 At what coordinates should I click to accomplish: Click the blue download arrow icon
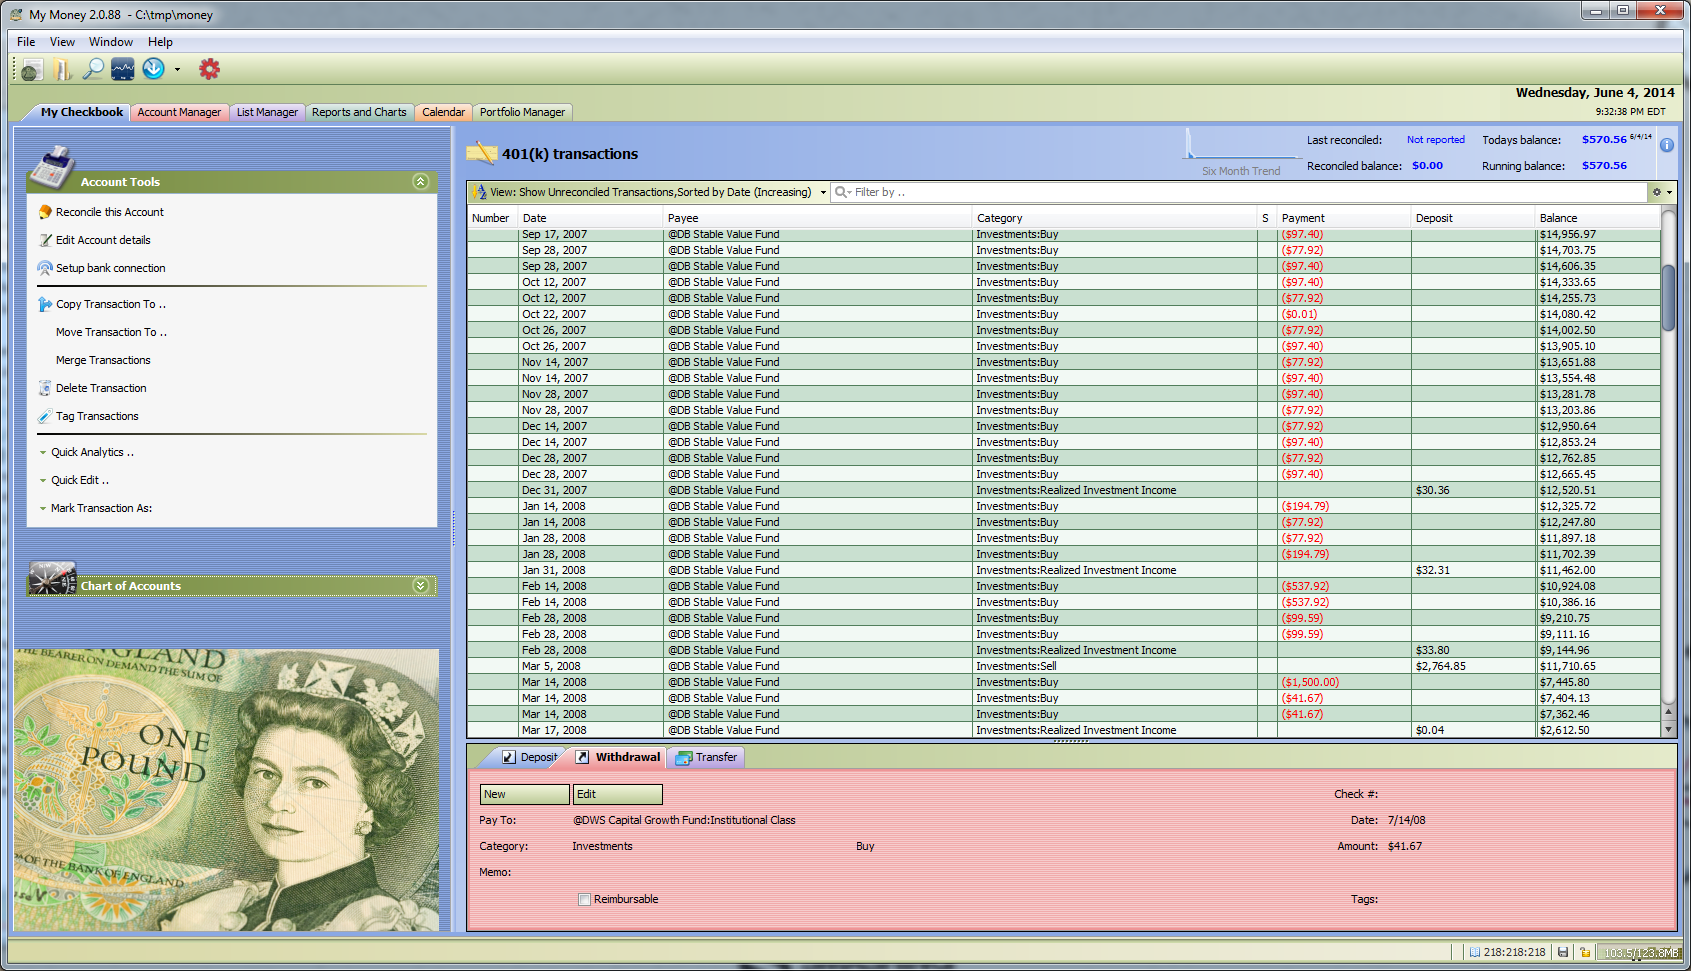153,68
